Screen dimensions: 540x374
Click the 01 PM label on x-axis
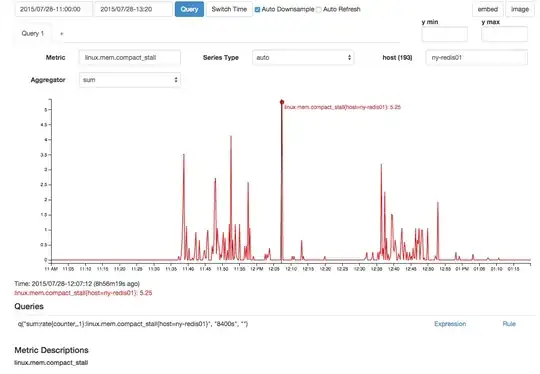pos(462,269)
